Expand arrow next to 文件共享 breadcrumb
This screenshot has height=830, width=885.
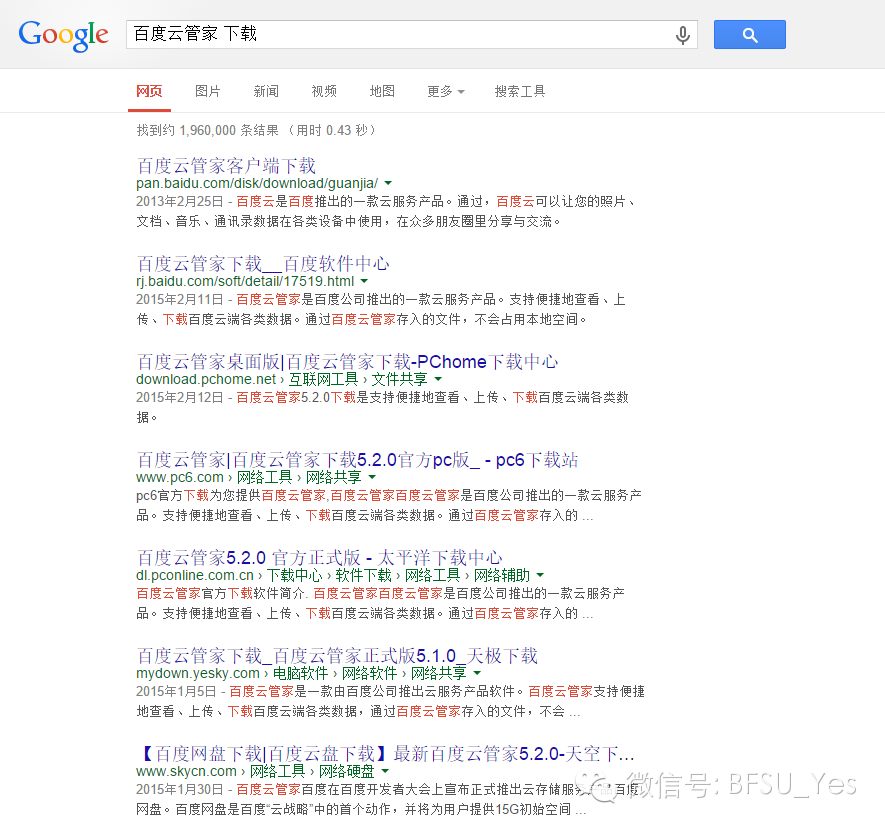[438, 379]
